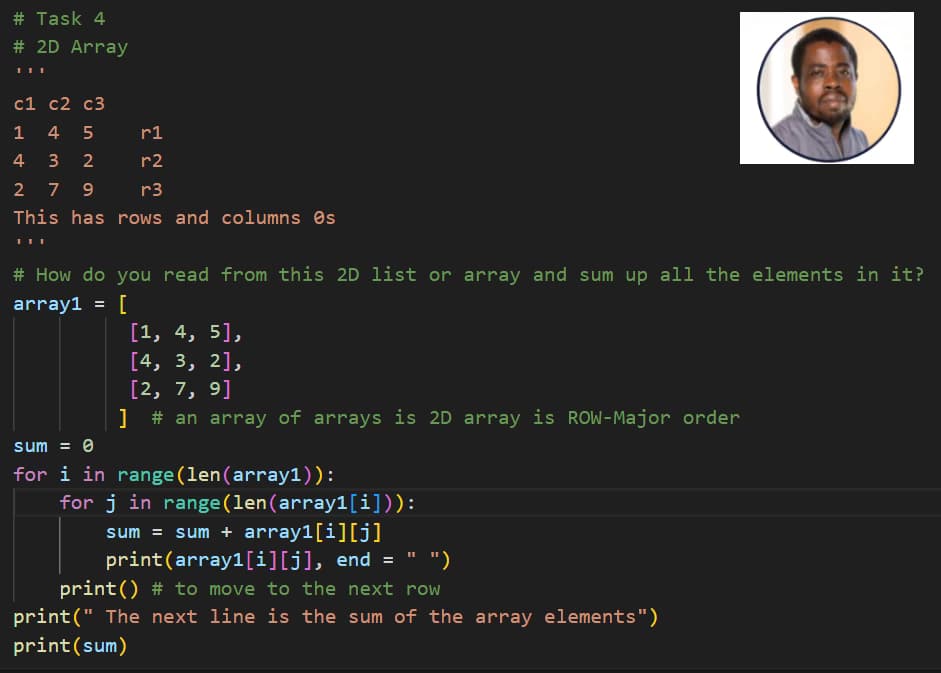
Task: Click the "sum = 0" assignment line
Action: tap(45, 445)
